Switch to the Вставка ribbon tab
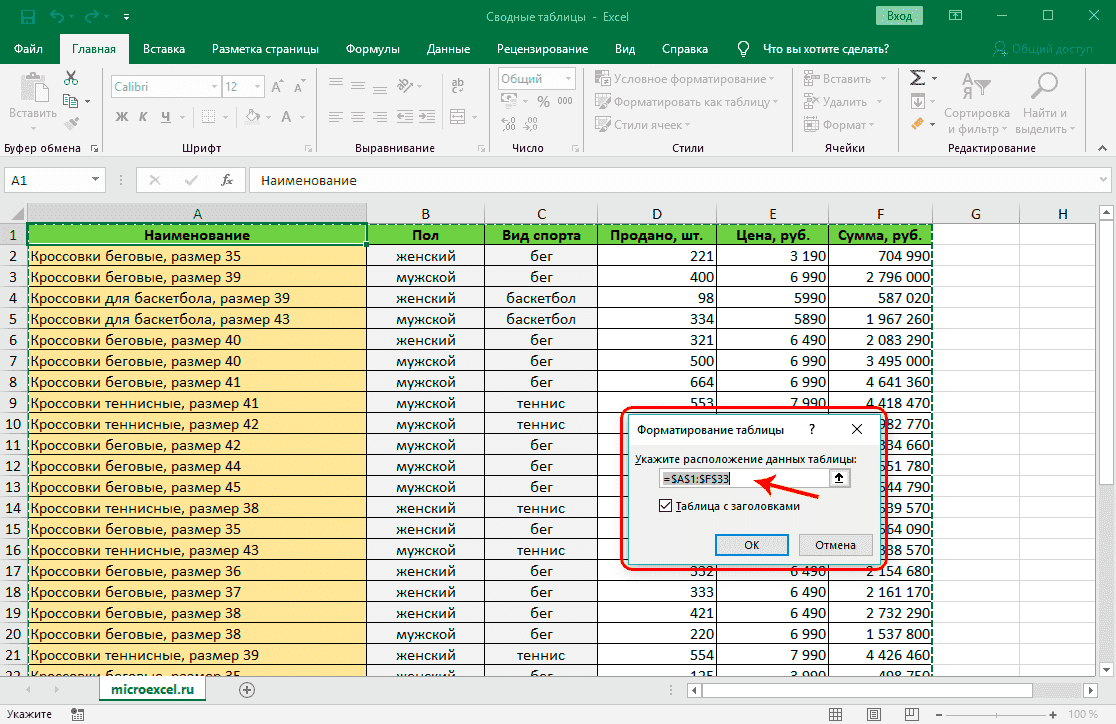 (x=164, y=49)
